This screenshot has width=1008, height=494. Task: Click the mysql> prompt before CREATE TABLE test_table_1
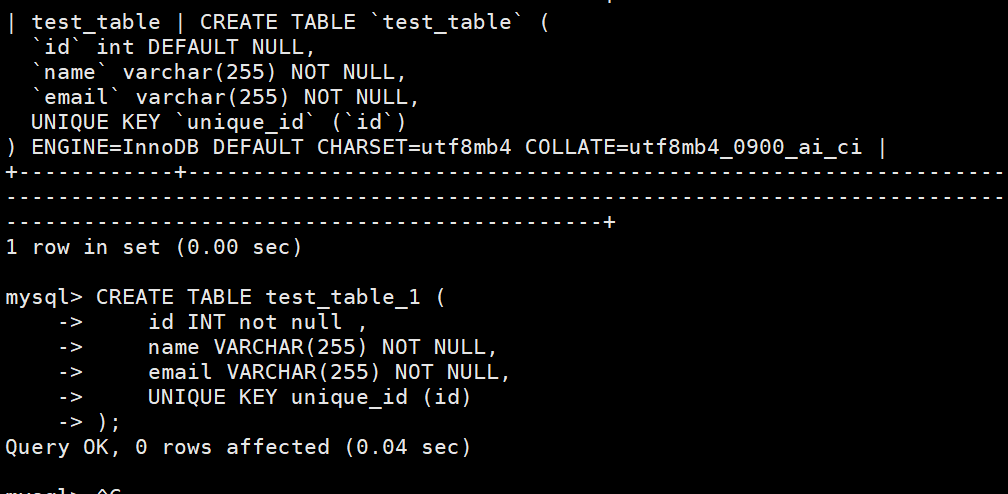click(44, 297)
